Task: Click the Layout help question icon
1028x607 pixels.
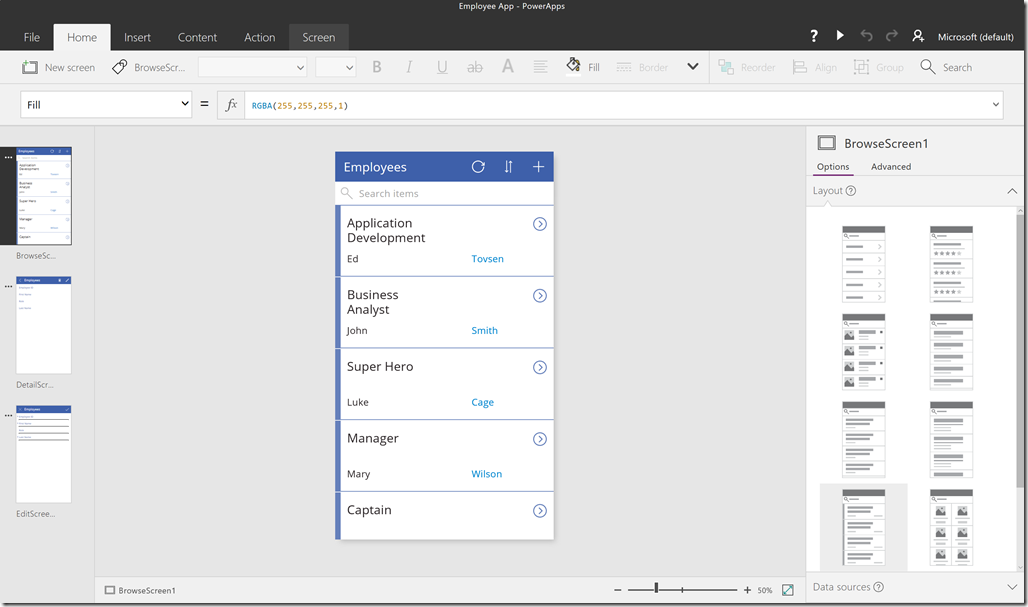Action: [x=850, y=191]
